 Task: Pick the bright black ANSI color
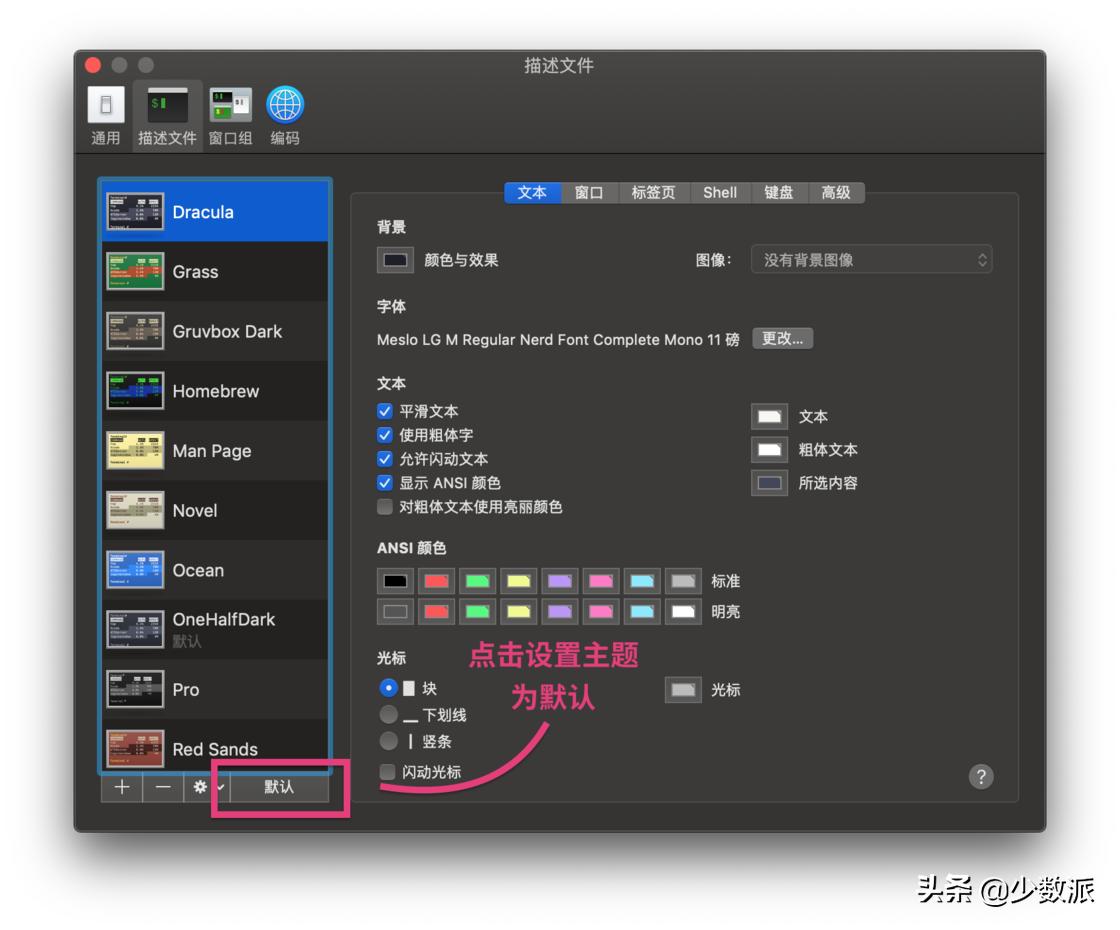395,611
